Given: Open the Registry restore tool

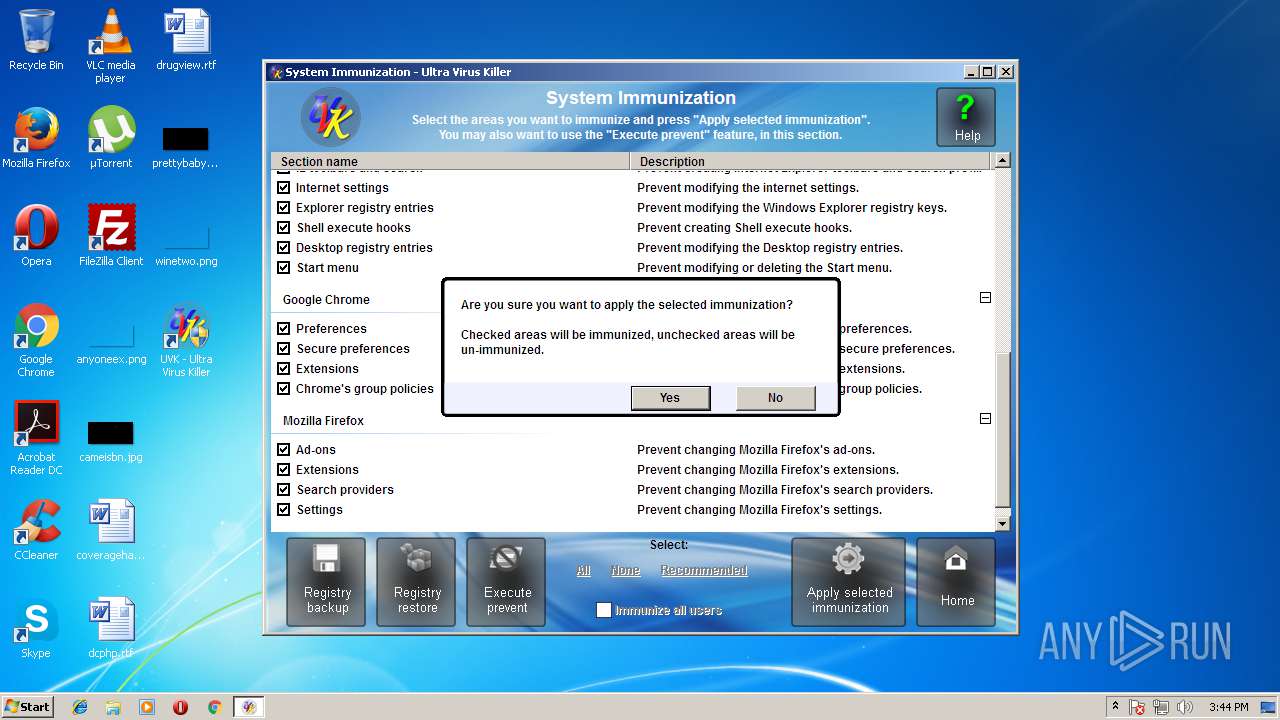Looking at the screenshot, I should [x=416, y=582].
